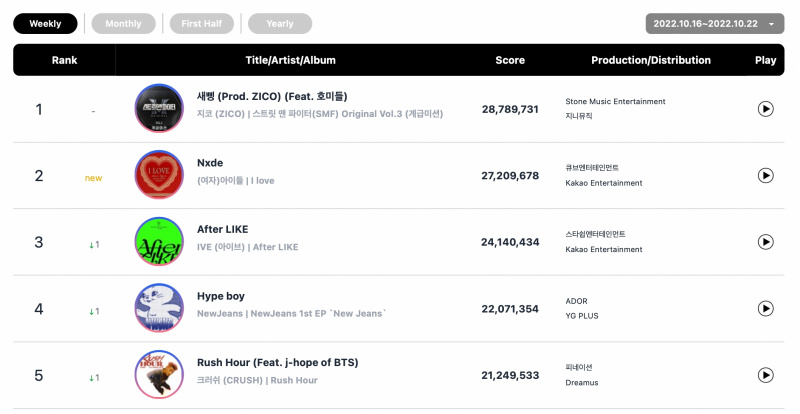
Task: Open the Rush Hour album cover
Action: coord(159,374)
